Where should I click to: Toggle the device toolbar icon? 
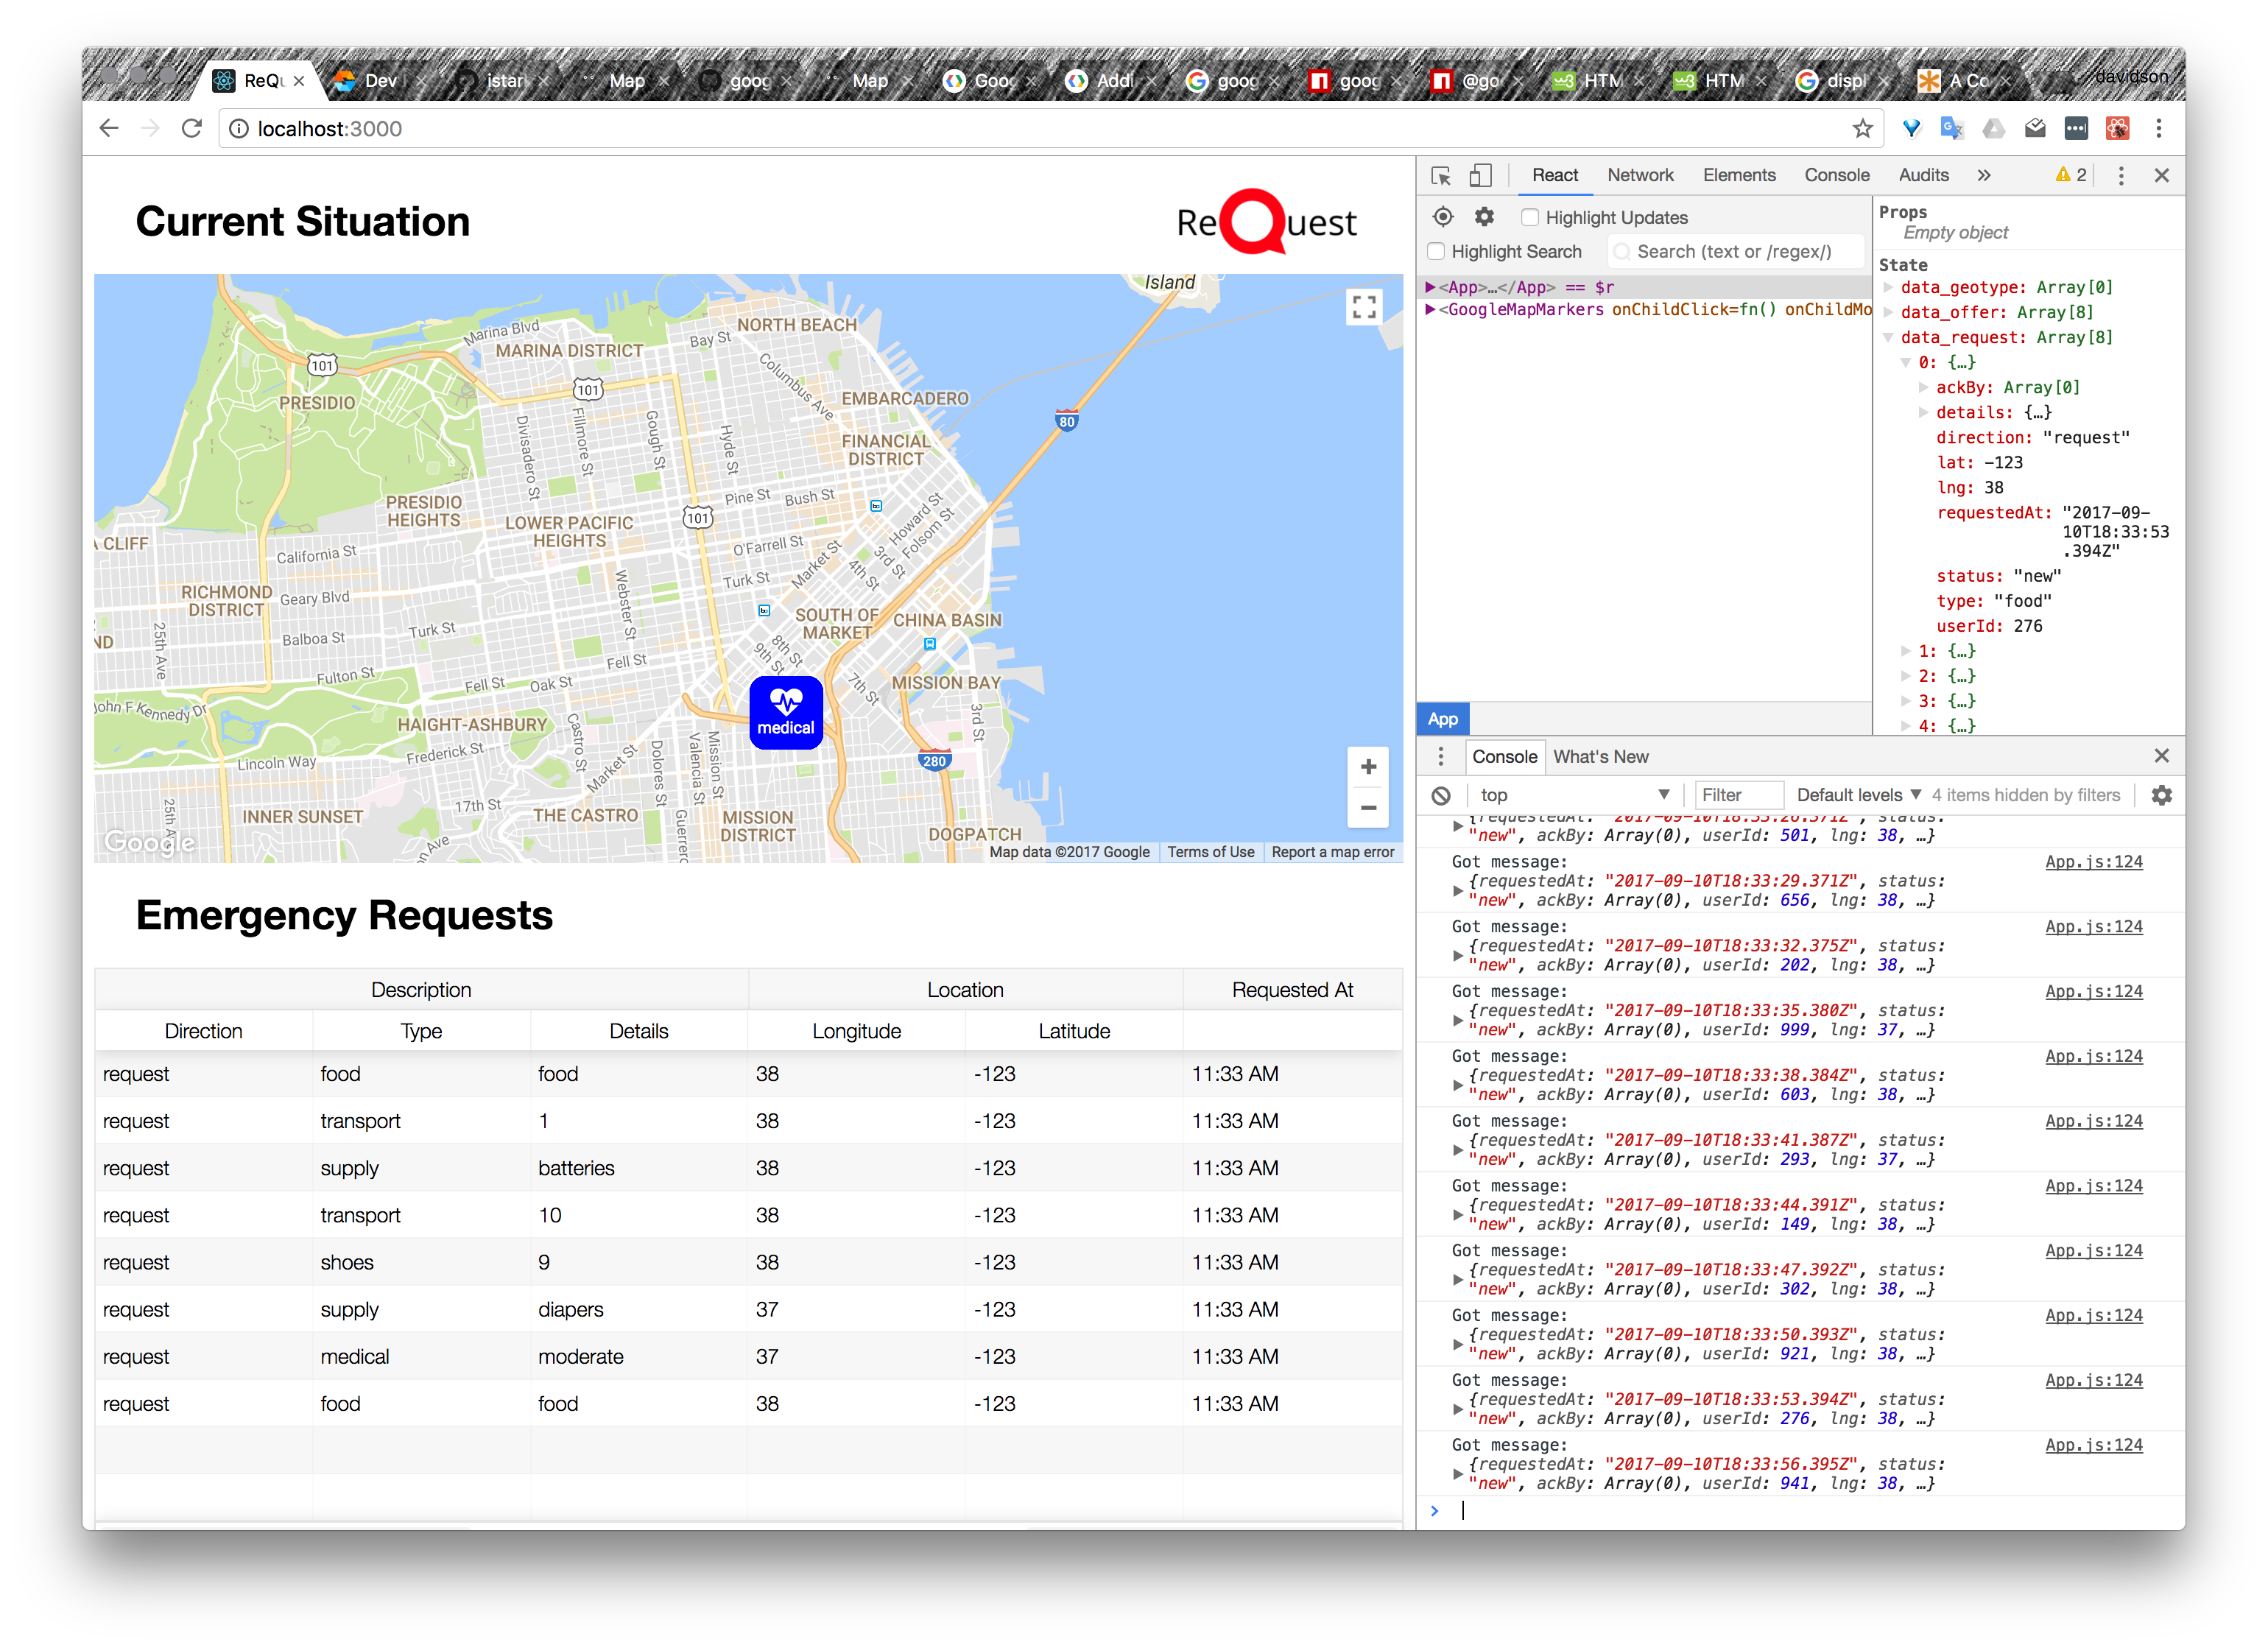pos(1480,176)
